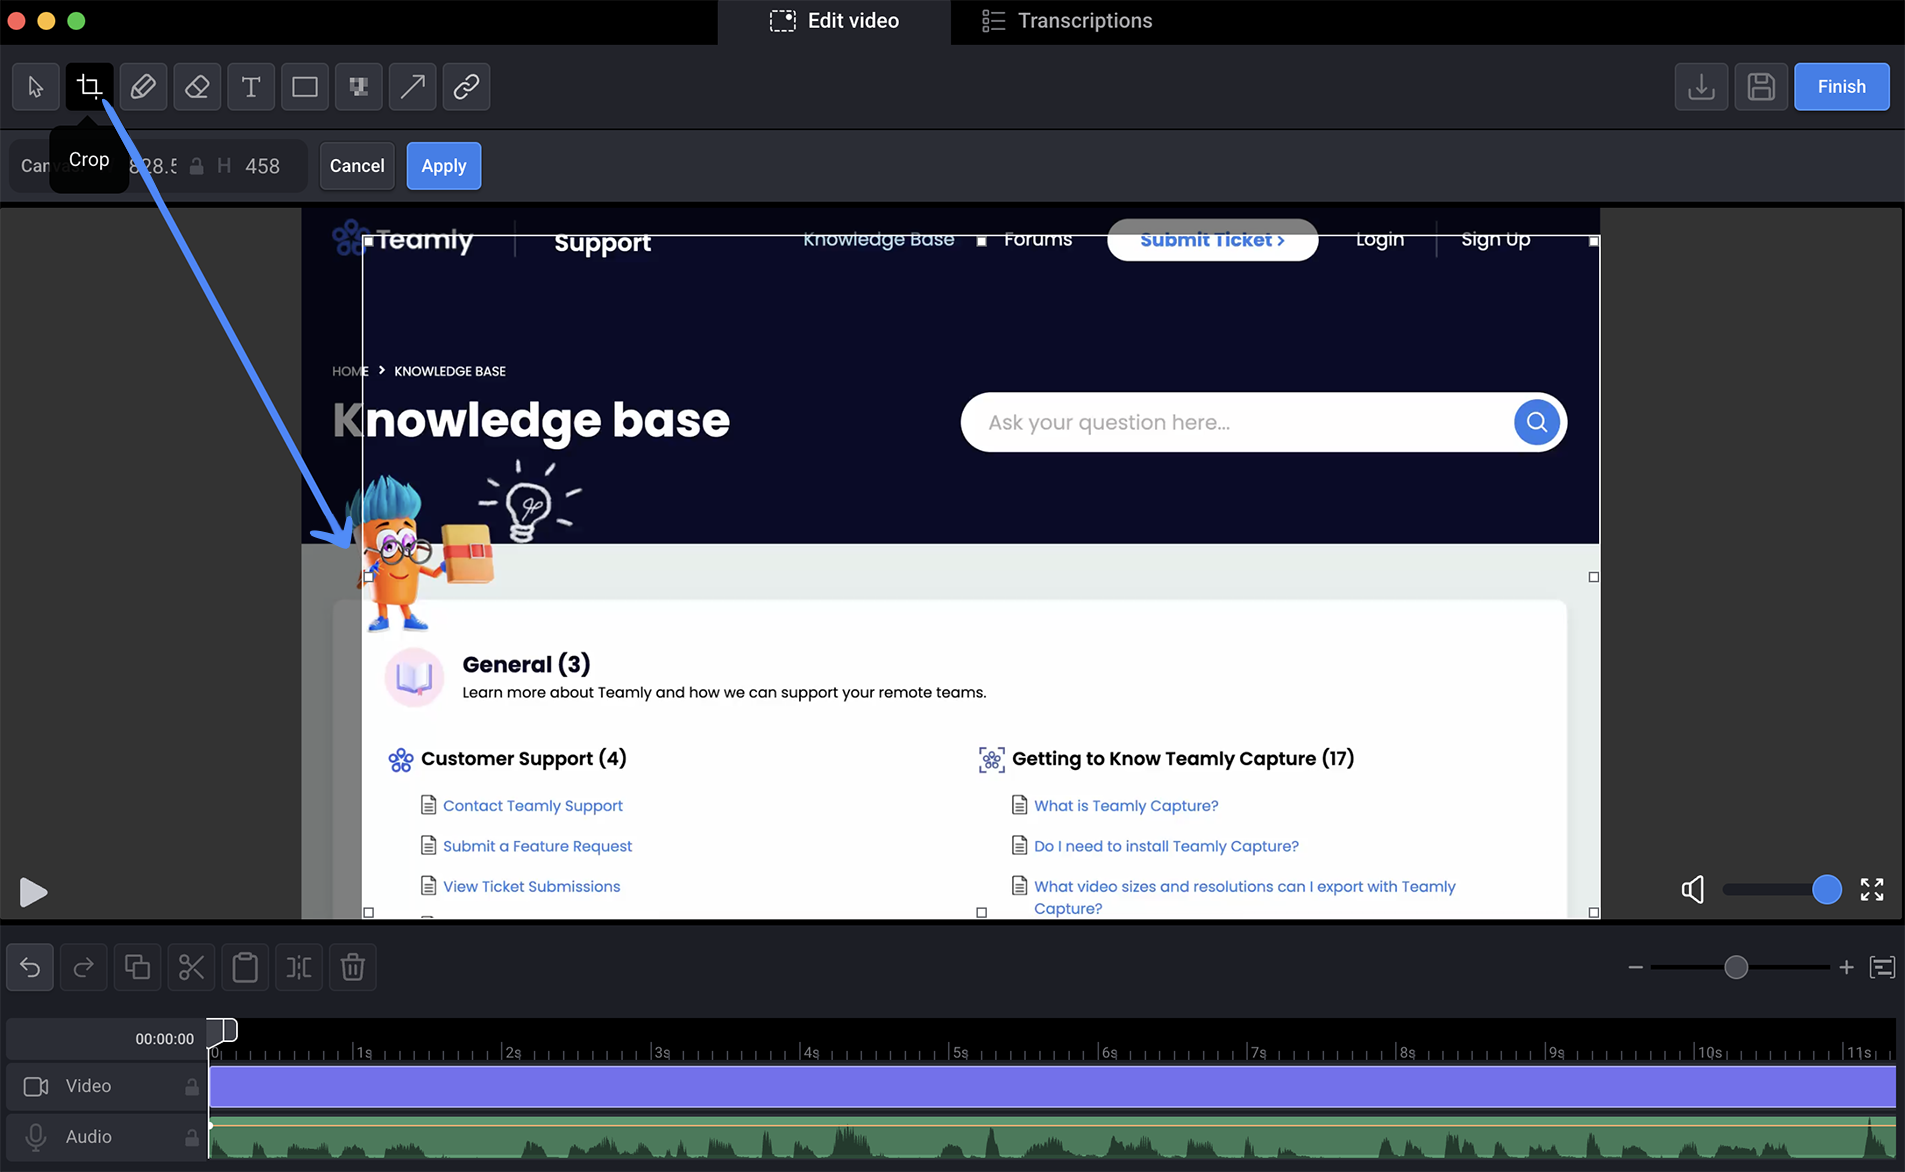Screen dimensions: 1905x1172
Task: Choose the blur/pixelate tool
Action: coord(358,87)
